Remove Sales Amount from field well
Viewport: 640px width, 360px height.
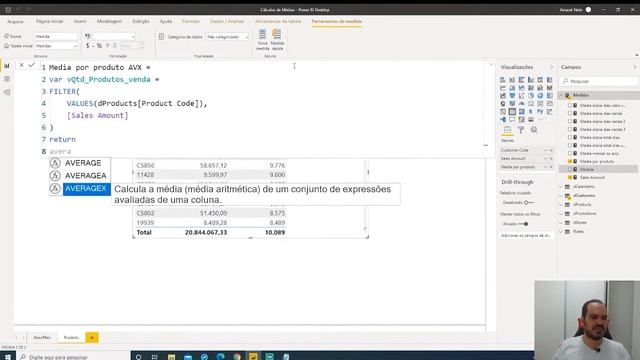tap(551, 158)
